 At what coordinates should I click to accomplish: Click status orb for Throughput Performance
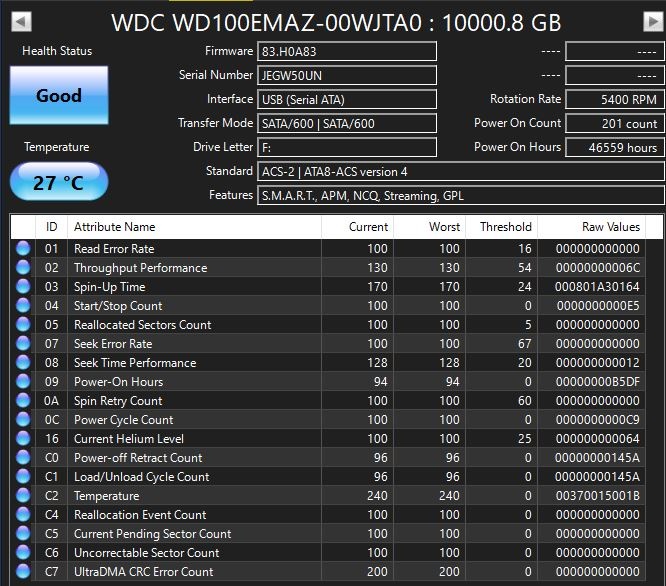pos(23,267)
